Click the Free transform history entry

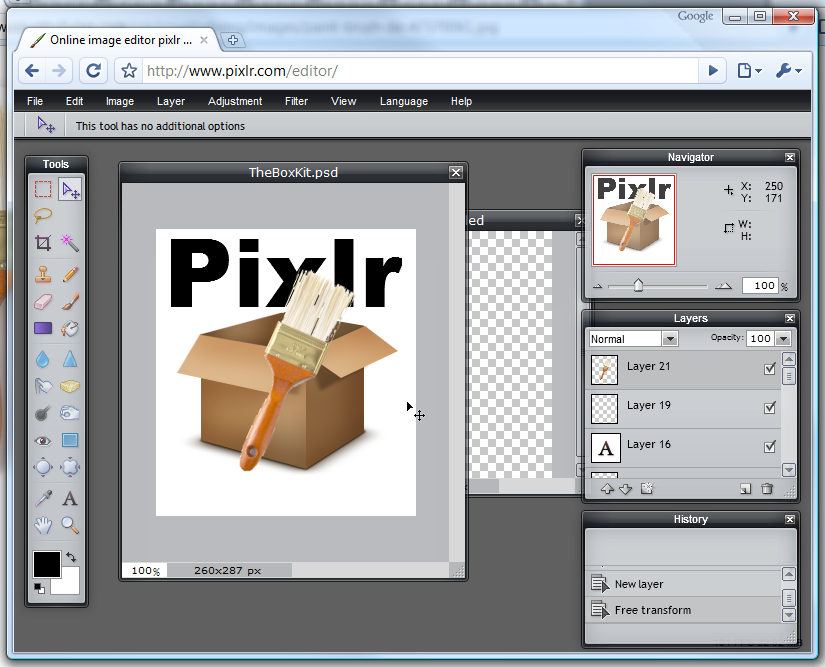pos(652,610)
